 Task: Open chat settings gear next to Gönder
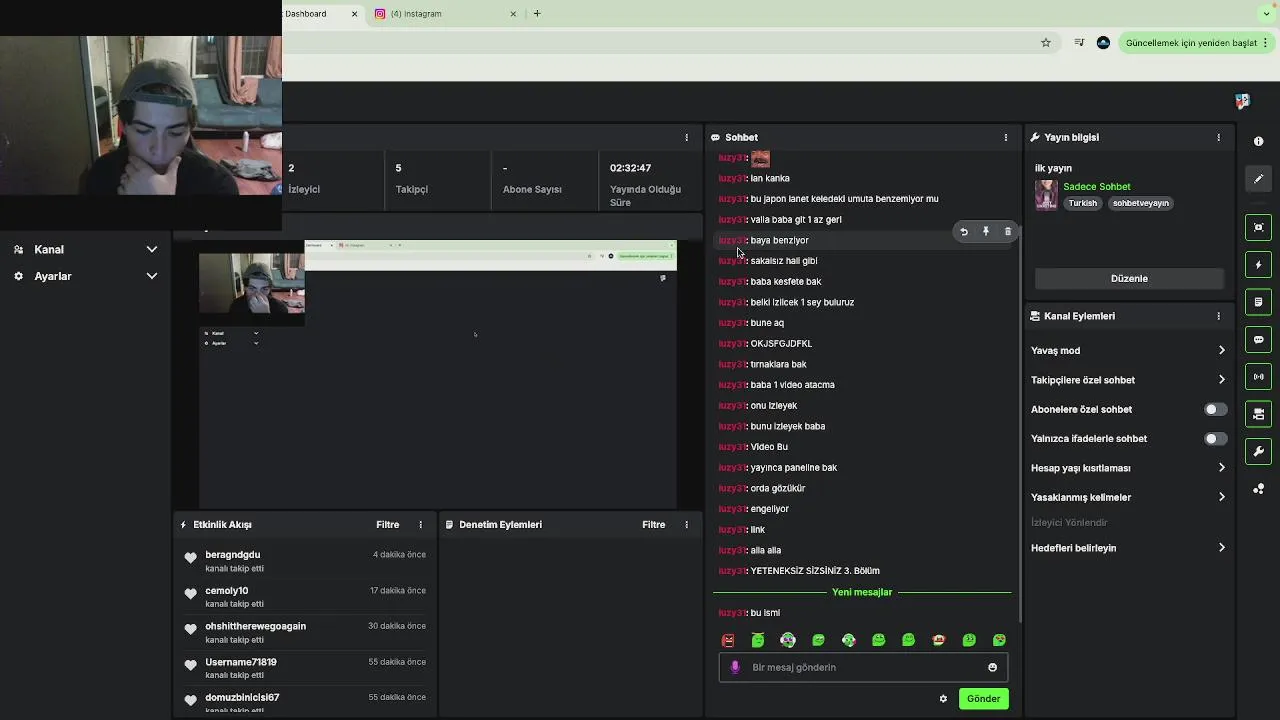[x=943, y=699]
